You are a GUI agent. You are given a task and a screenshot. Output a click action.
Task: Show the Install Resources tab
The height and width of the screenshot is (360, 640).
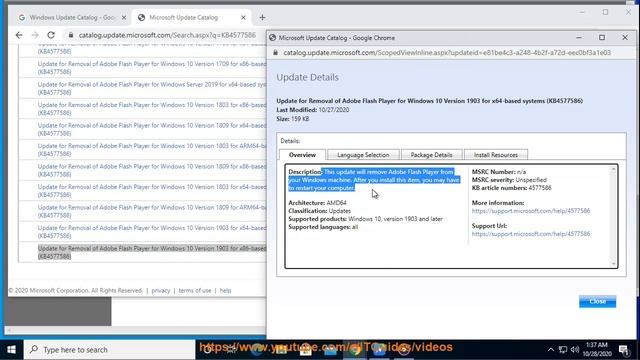click(496, 155)
